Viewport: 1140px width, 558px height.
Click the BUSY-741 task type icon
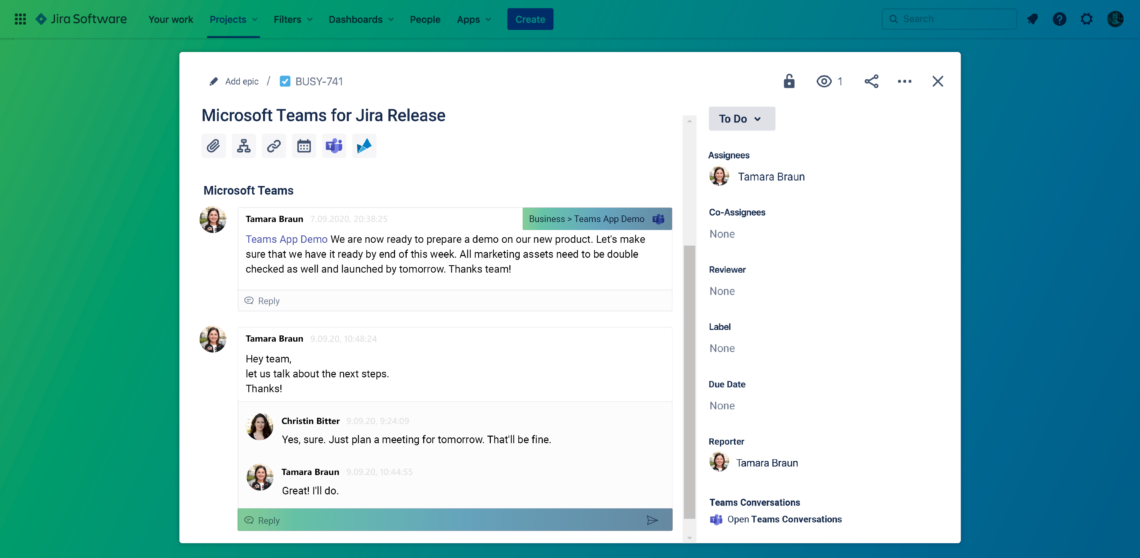click(x=285, y=81)
